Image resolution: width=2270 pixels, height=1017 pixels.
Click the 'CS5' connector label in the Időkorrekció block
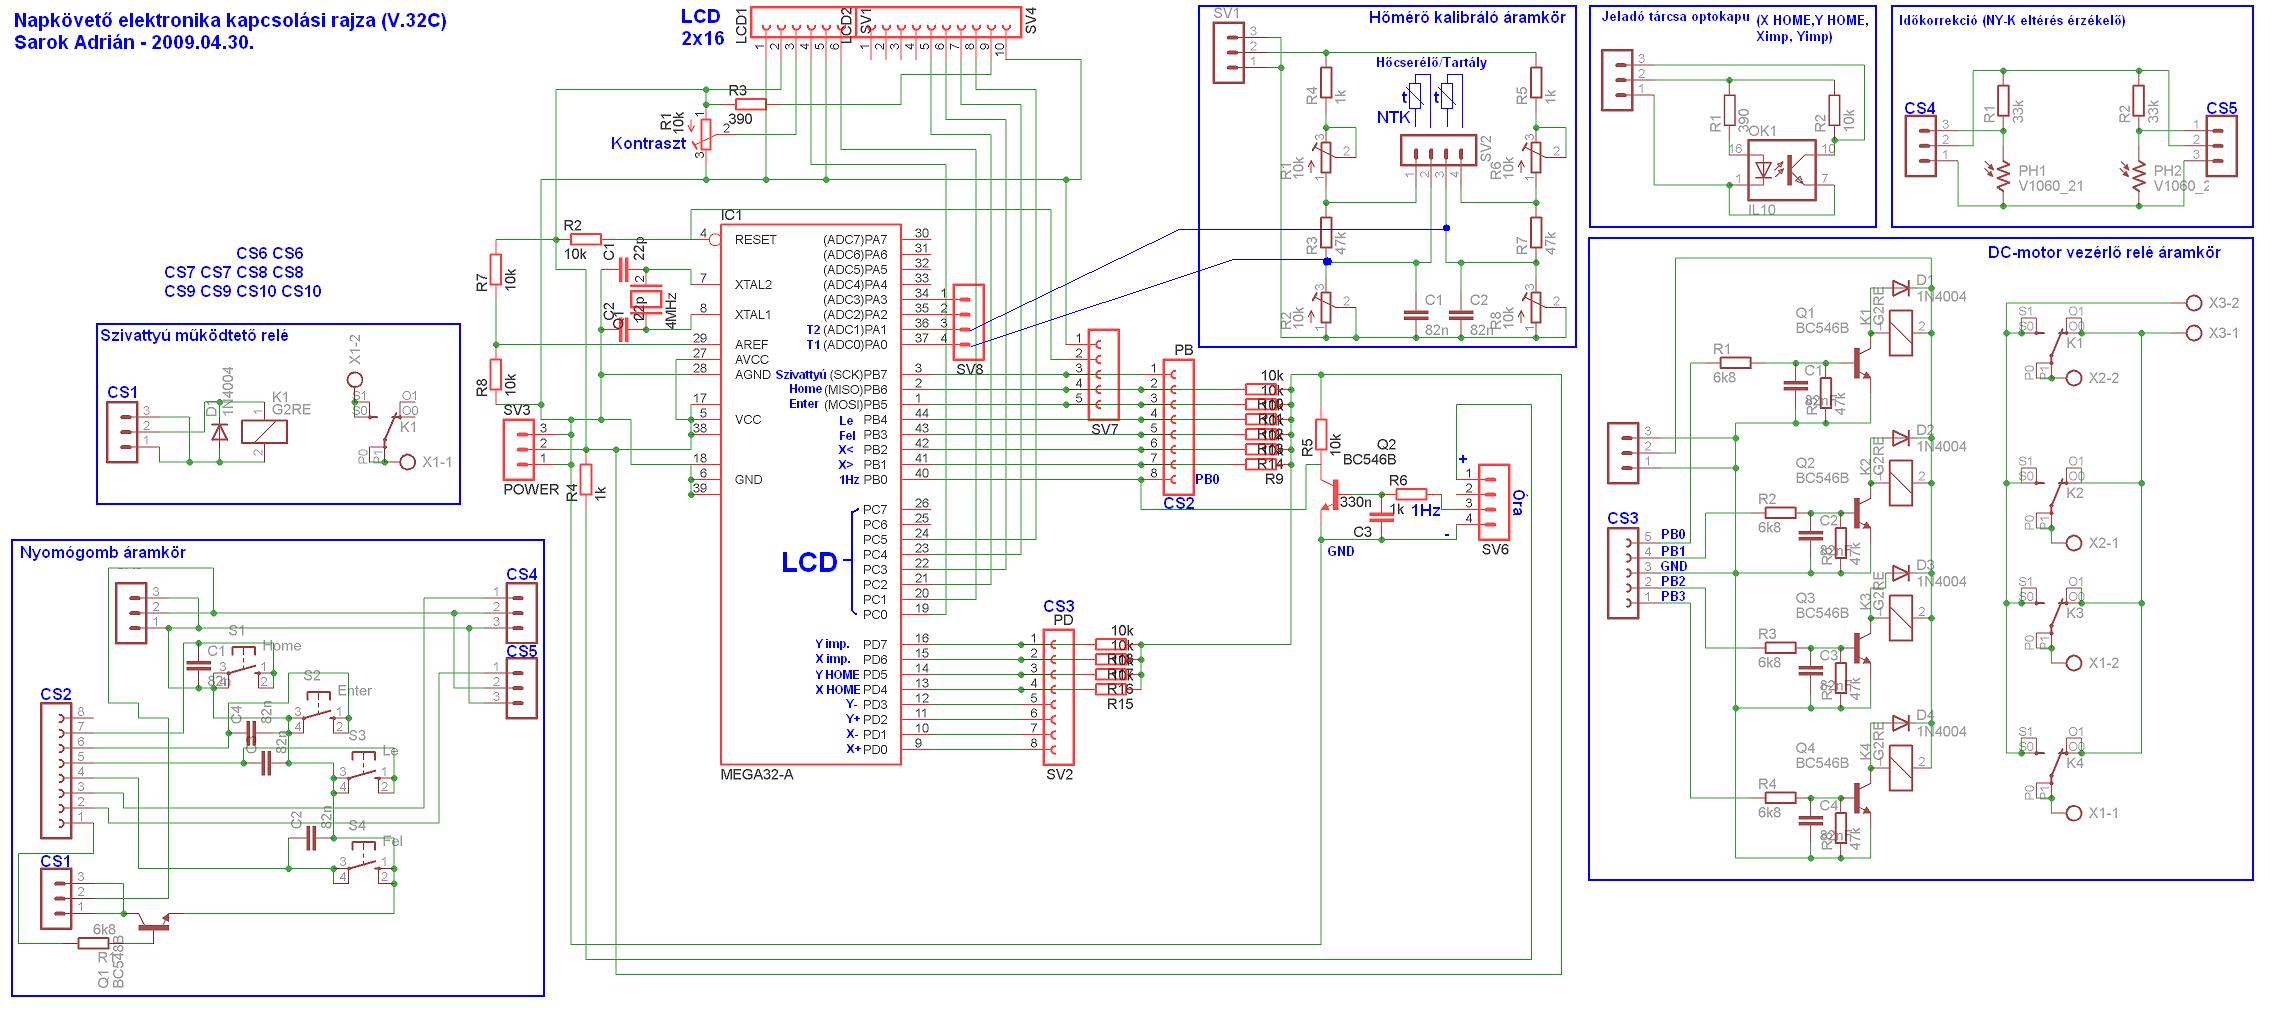(2222, 109)
